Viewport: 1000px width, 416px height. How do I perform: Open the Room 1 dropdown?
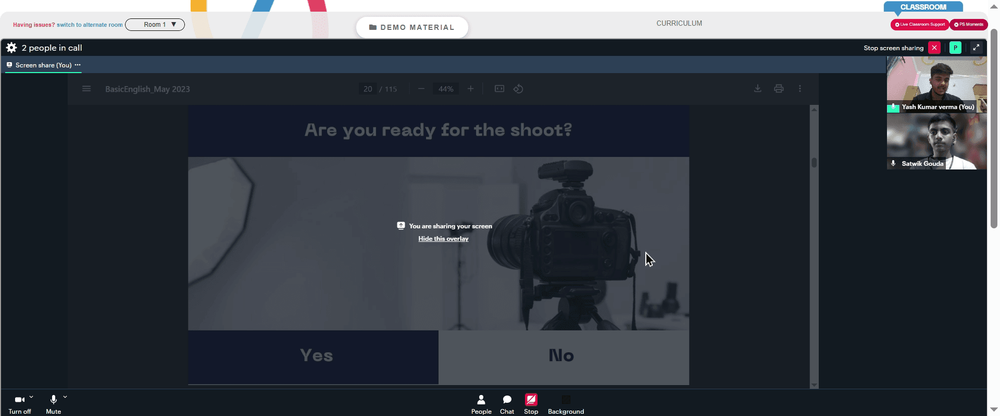[x=155, y=24]
